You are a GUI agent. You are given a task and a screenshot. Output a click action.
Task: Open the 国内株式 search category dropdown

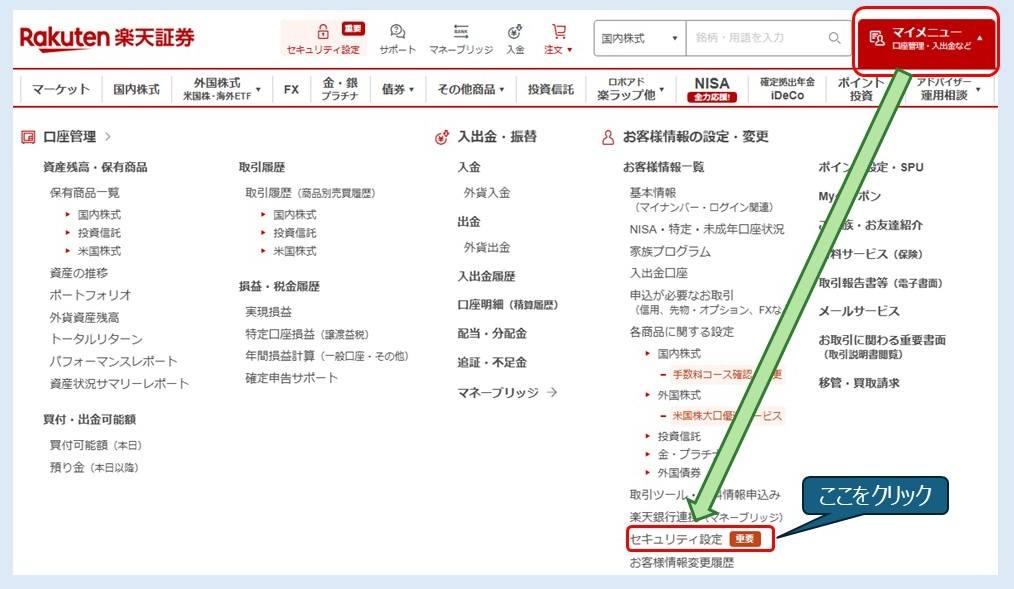(640, 38)
